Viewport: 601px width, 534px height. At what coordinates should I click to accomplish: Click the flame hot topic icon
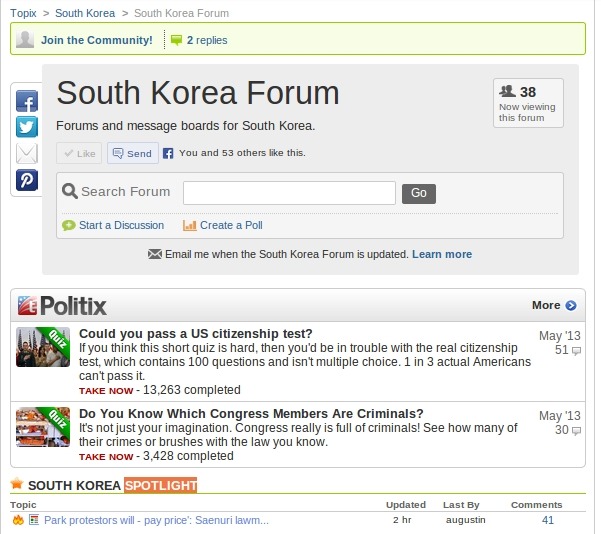(18, 520)
